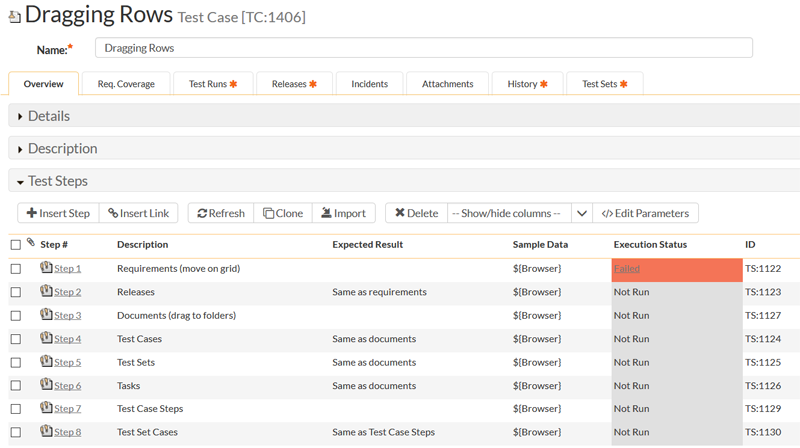Image resolution: width=800 pixels, height=448 pixels.
Task: Click the step icon next to Step 1
Action: 46,268
